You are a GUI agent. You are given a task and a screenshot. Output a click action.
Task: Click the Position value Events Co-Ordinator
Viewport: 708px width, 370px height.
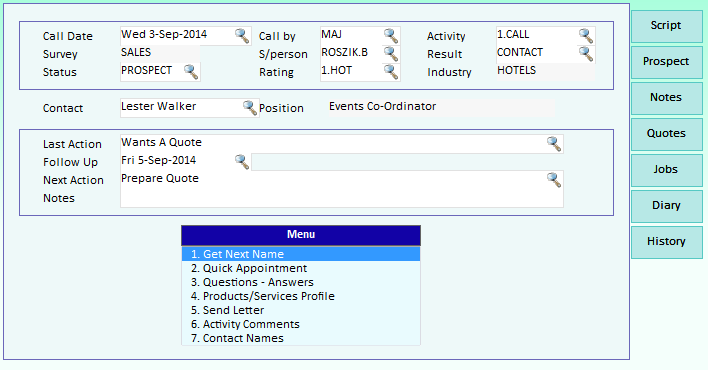click(x=442, y=108)
